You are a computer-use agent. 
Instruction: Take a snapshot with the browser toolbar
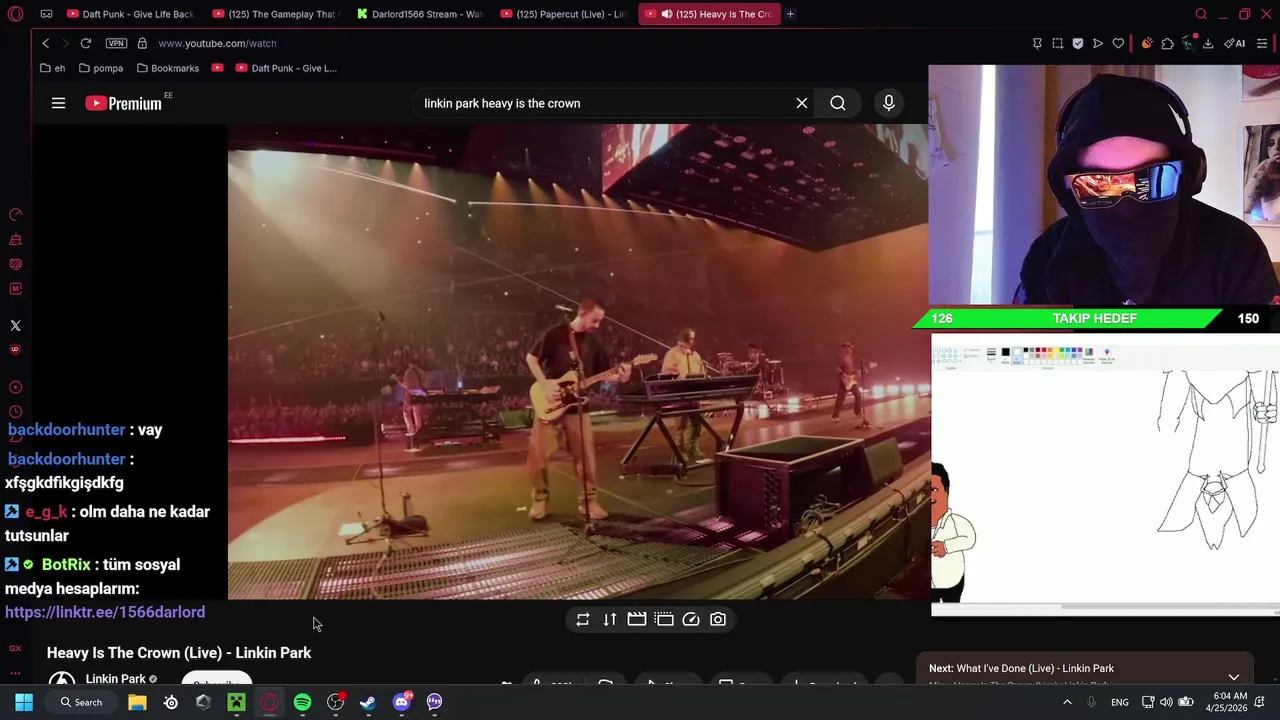click(1057, 43)
